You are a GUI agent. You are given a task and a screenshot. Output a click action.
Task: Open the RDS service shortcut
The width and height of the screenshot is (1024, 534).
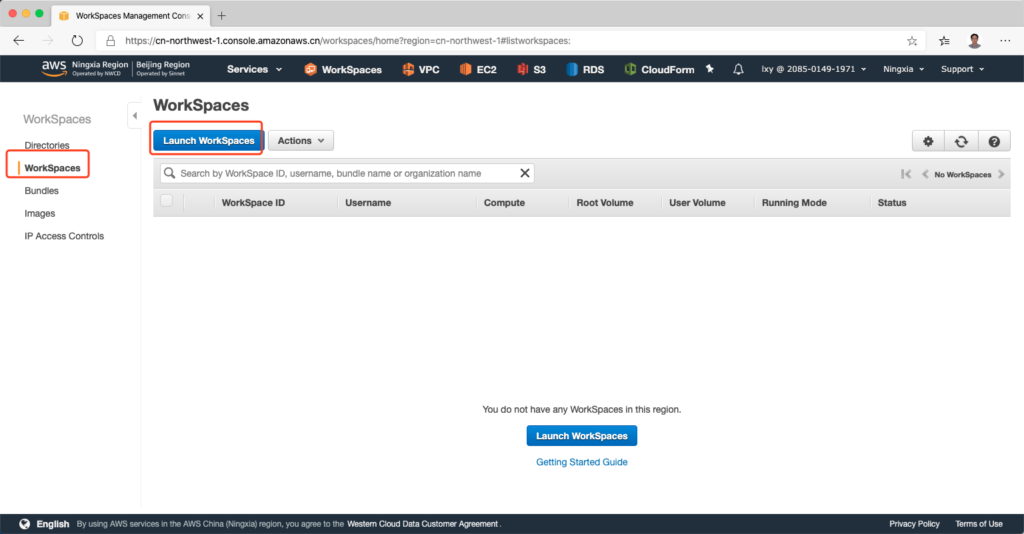point(586,69)
